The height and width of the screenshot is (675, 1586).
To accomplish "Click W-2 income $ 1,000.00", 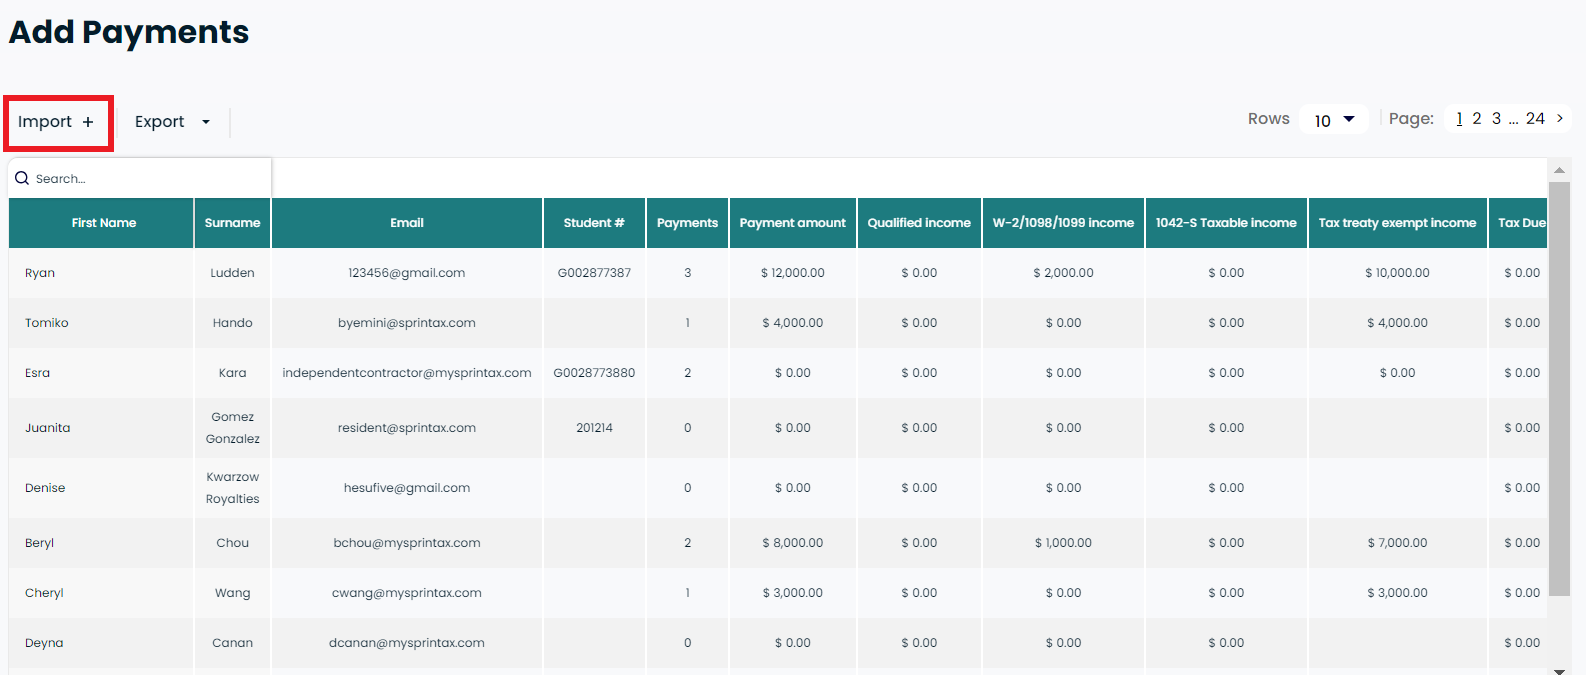I will pyautogui.click(x=1063, y=543).
